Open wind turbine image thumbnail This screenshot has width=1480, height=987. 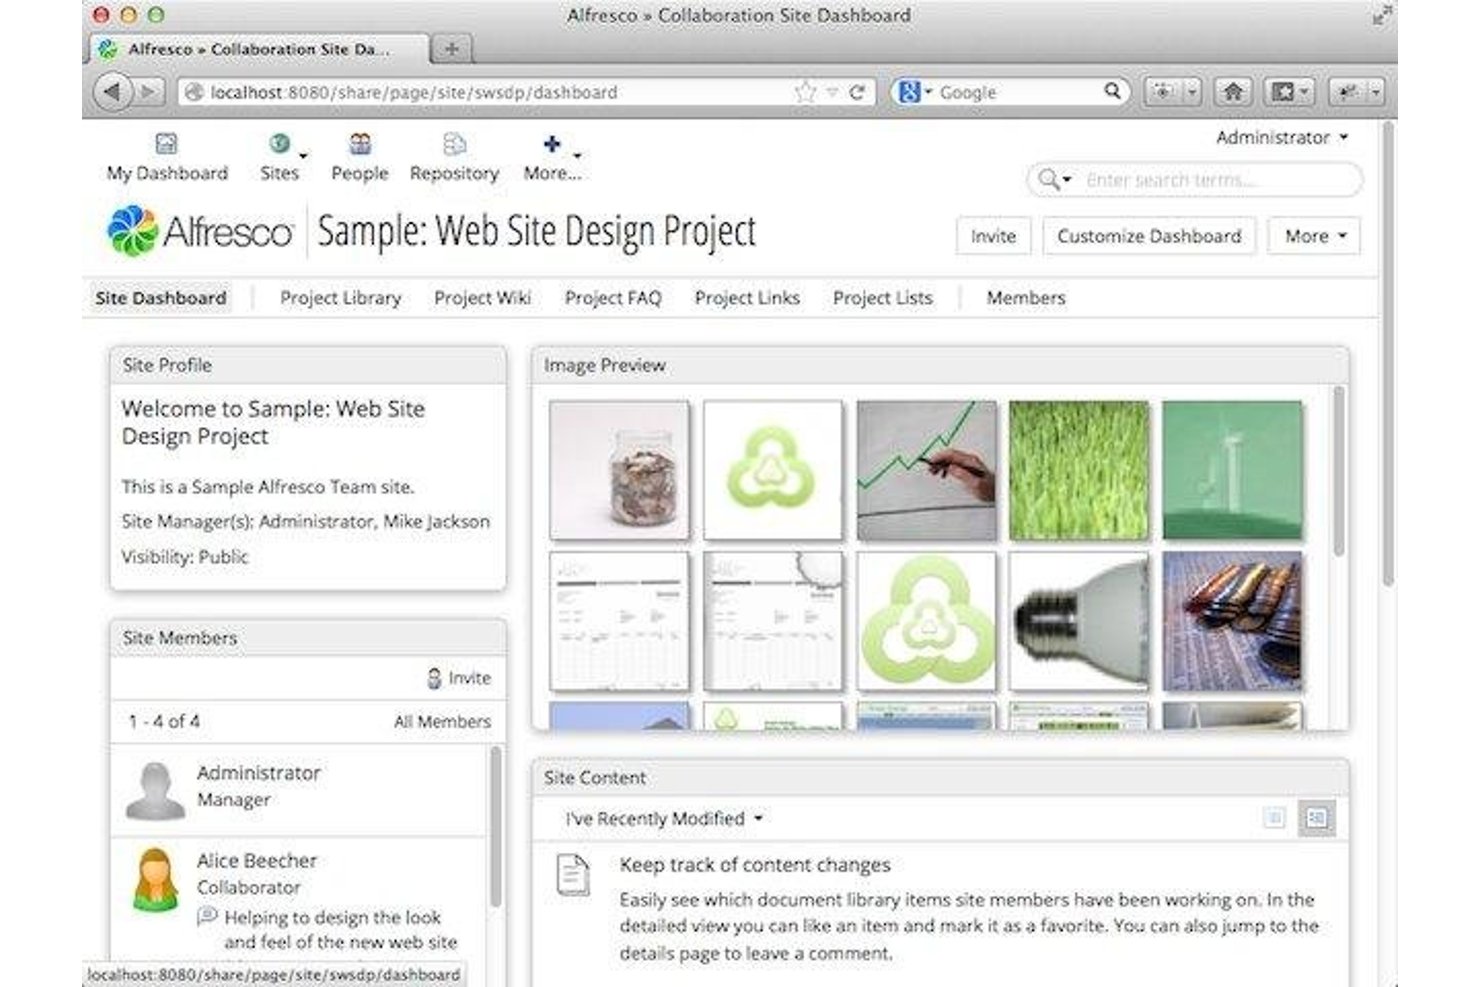click(x=1232, y=470)
